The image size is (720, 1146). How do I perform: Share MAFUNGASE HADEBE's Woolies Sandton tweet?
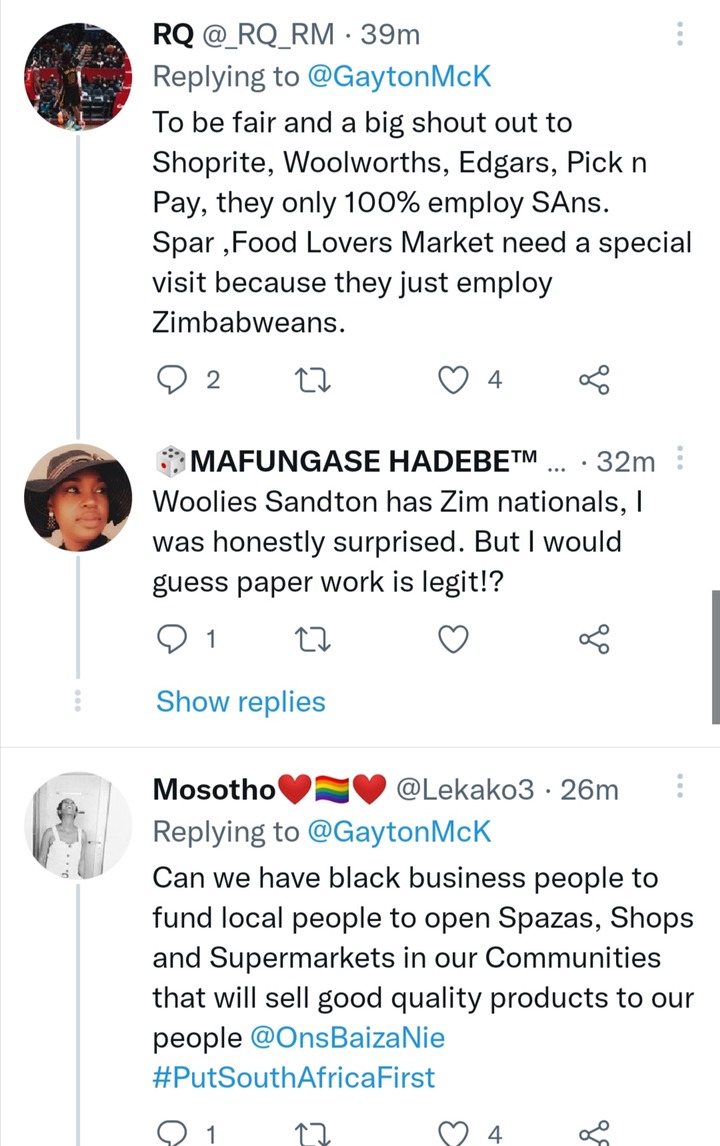coord(594,640)
